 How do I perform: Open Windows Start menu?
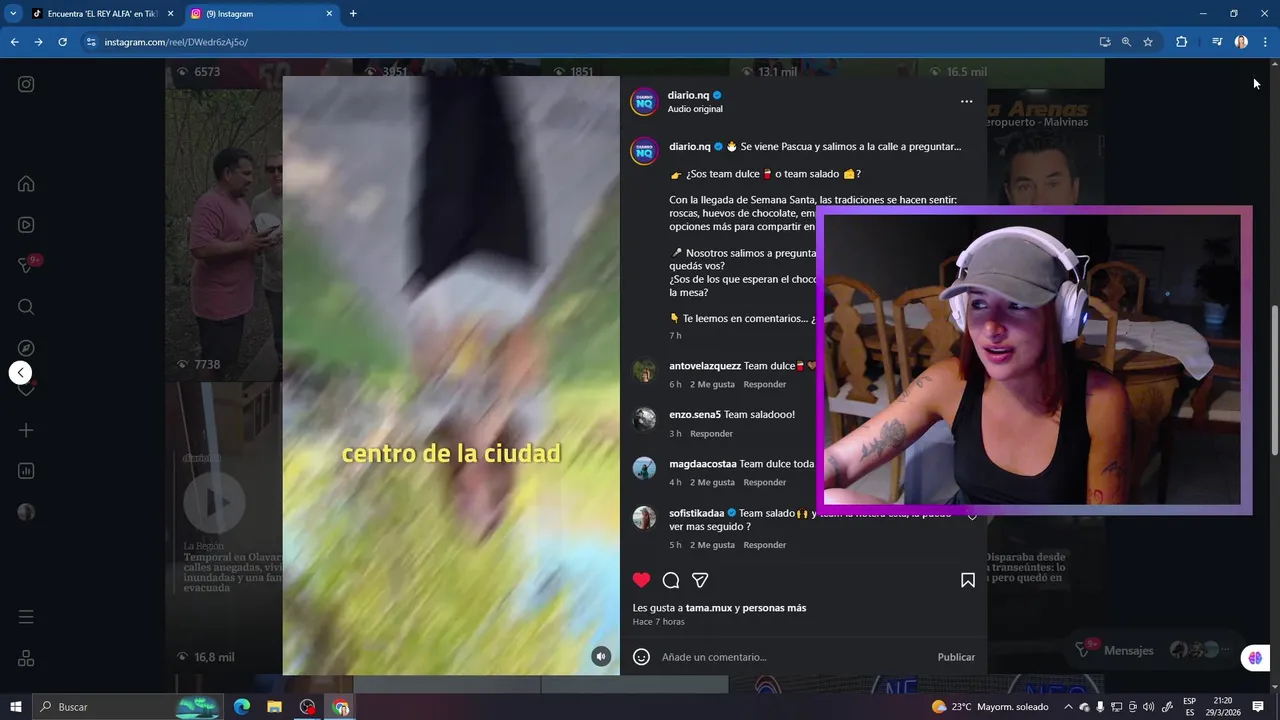pos(16,707)
